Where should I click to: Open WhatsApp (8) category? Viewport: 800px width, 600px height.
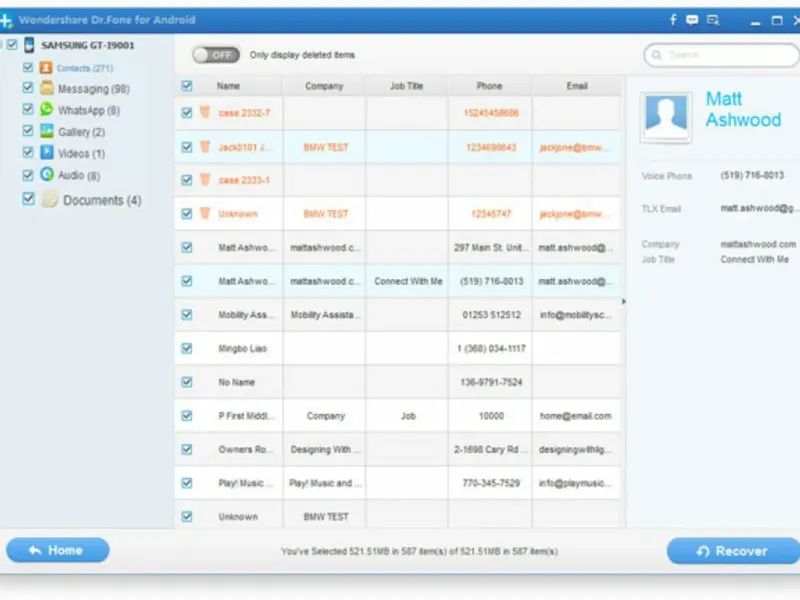click(x=89, y=110)
